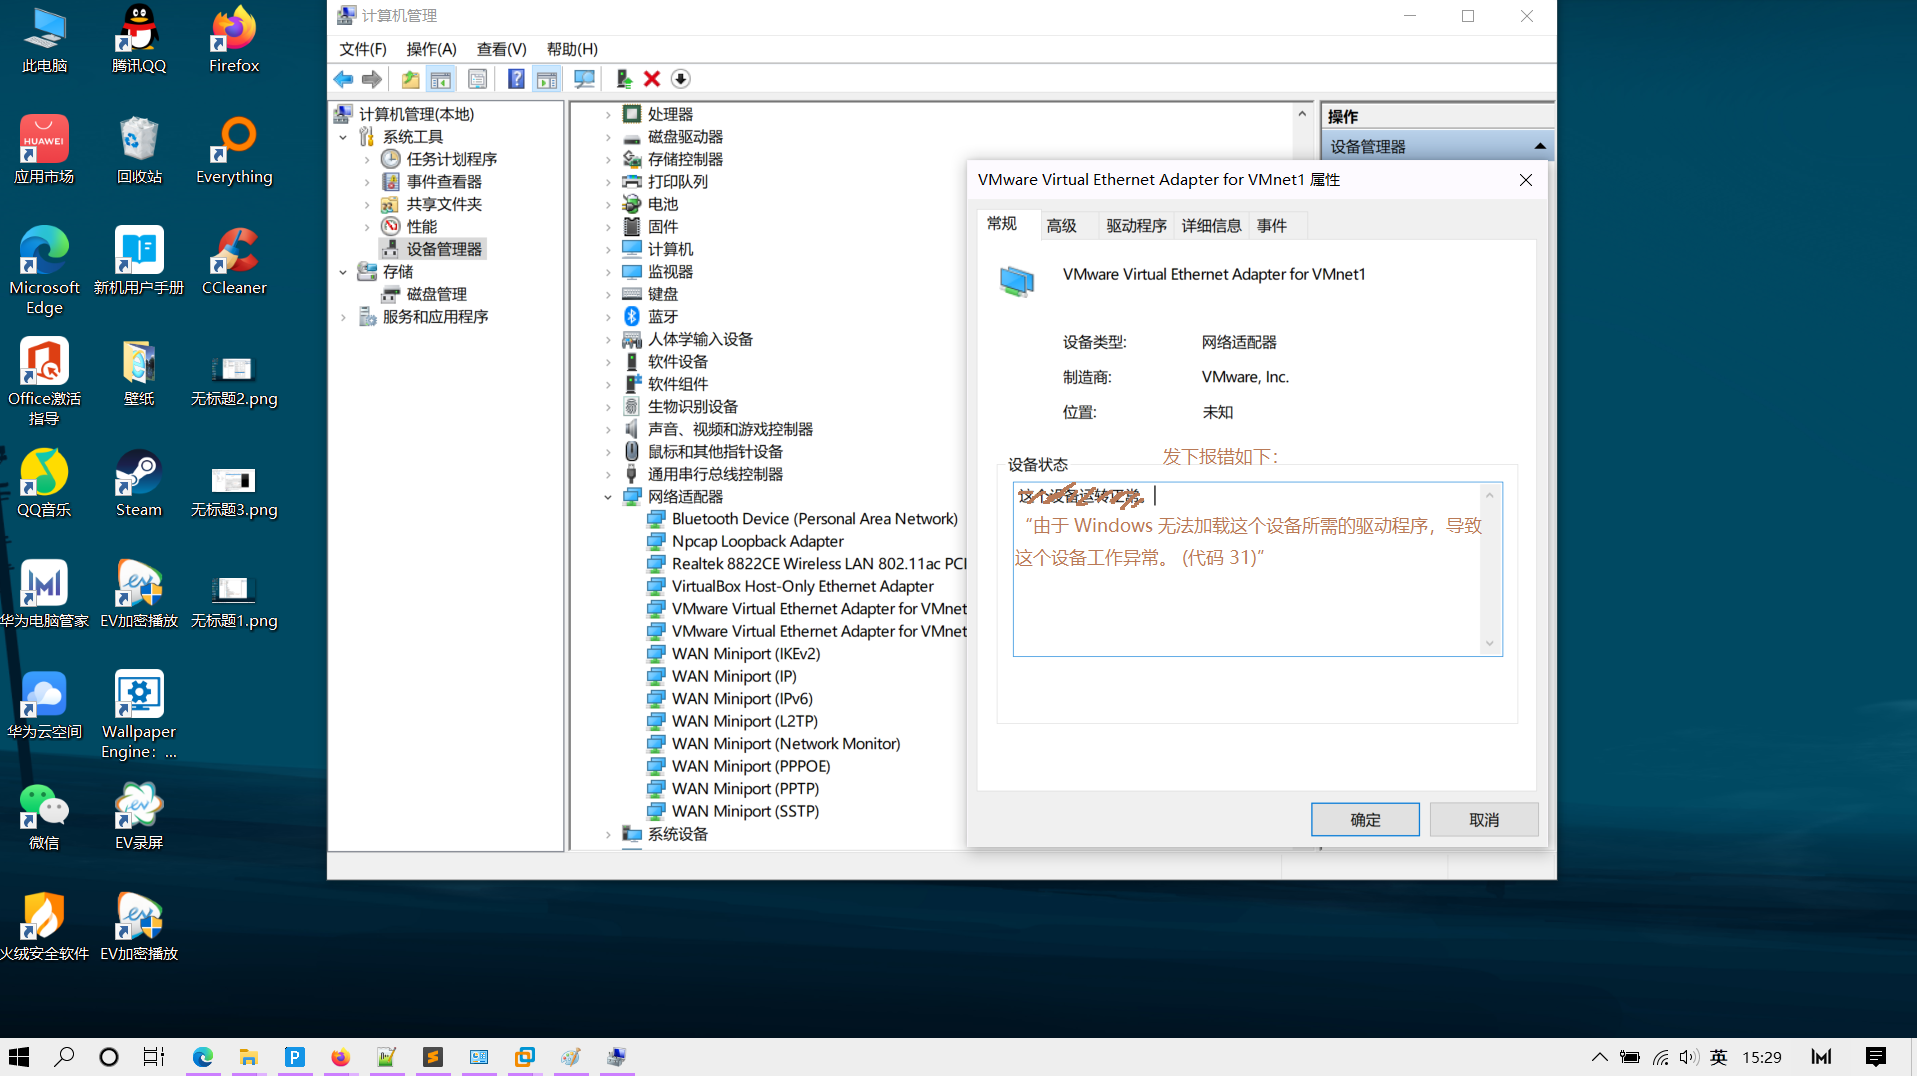Expand the 磁盘驱动器 device category

[608, 137]
